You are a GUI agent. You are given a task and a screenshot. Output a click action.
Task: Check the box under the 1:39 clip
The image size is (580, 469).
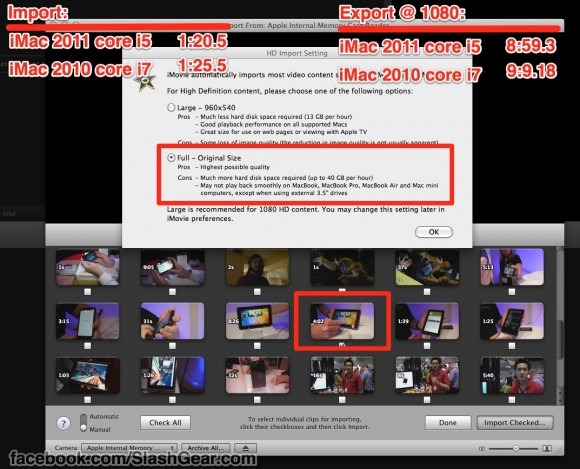click(427, 345)
